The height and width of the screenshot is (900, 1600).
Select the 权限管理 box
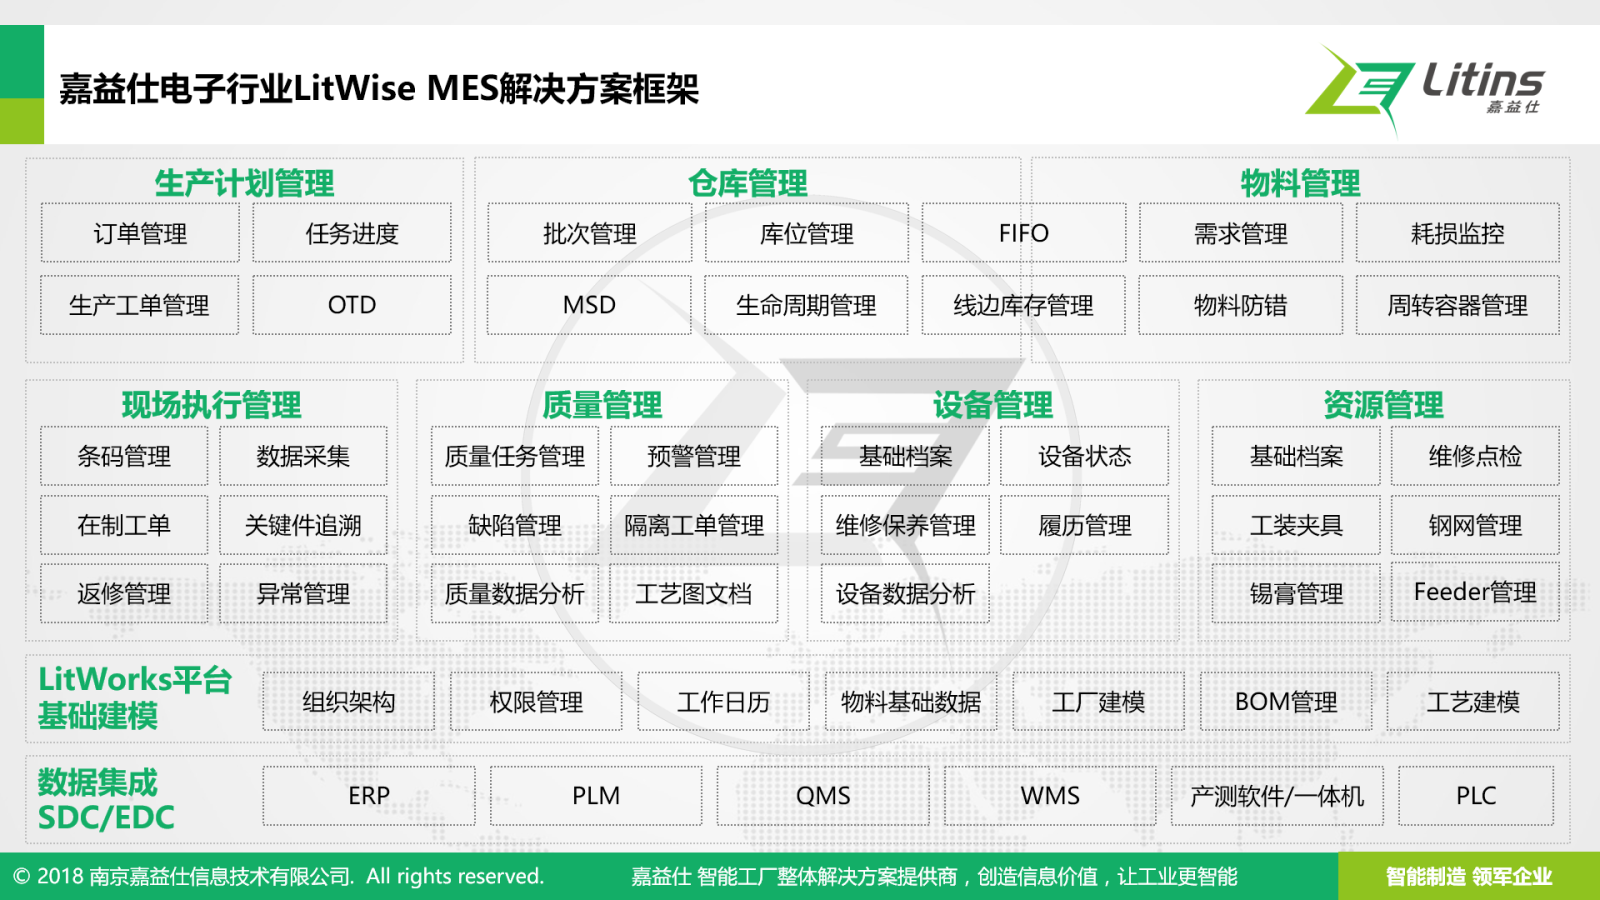click(x=536, y=702)
